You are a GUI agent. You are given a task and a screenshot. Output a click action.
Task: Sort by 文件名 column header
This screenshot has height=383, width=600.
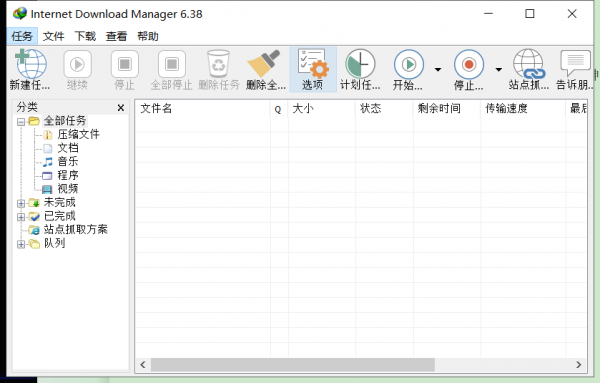click(x=203, y=109)
